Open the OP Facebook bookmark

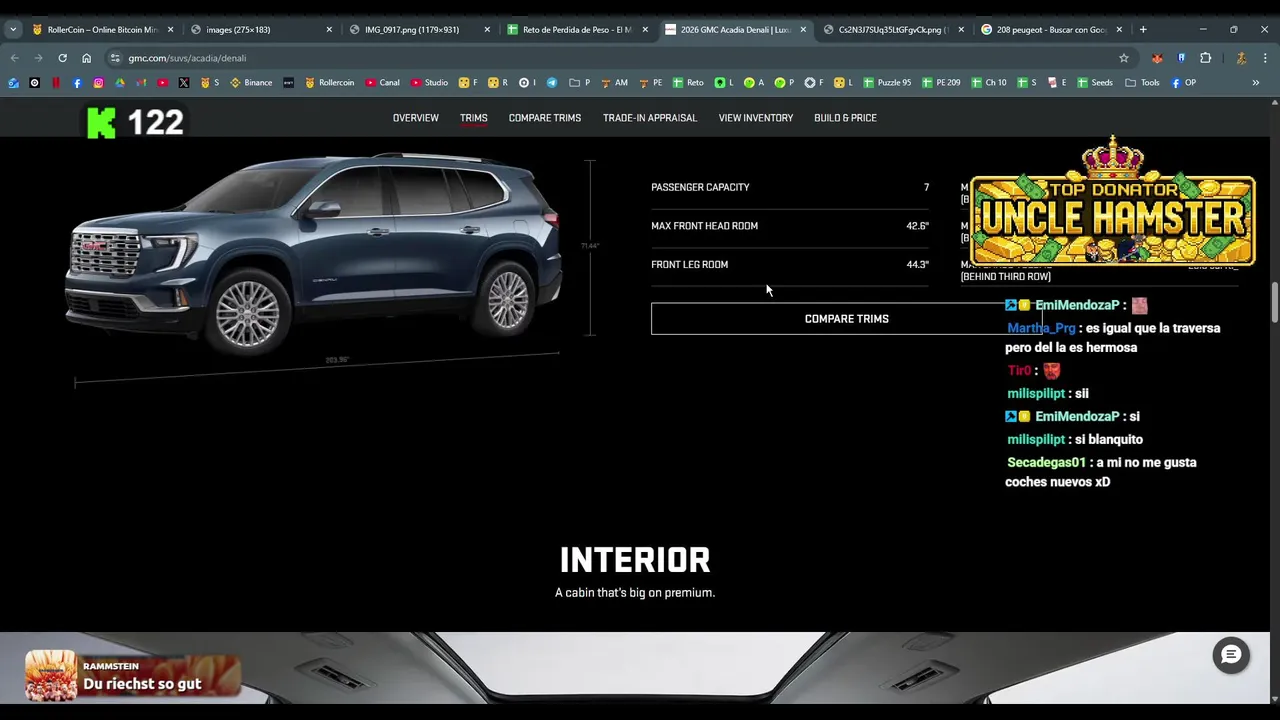coord(1184,83)
